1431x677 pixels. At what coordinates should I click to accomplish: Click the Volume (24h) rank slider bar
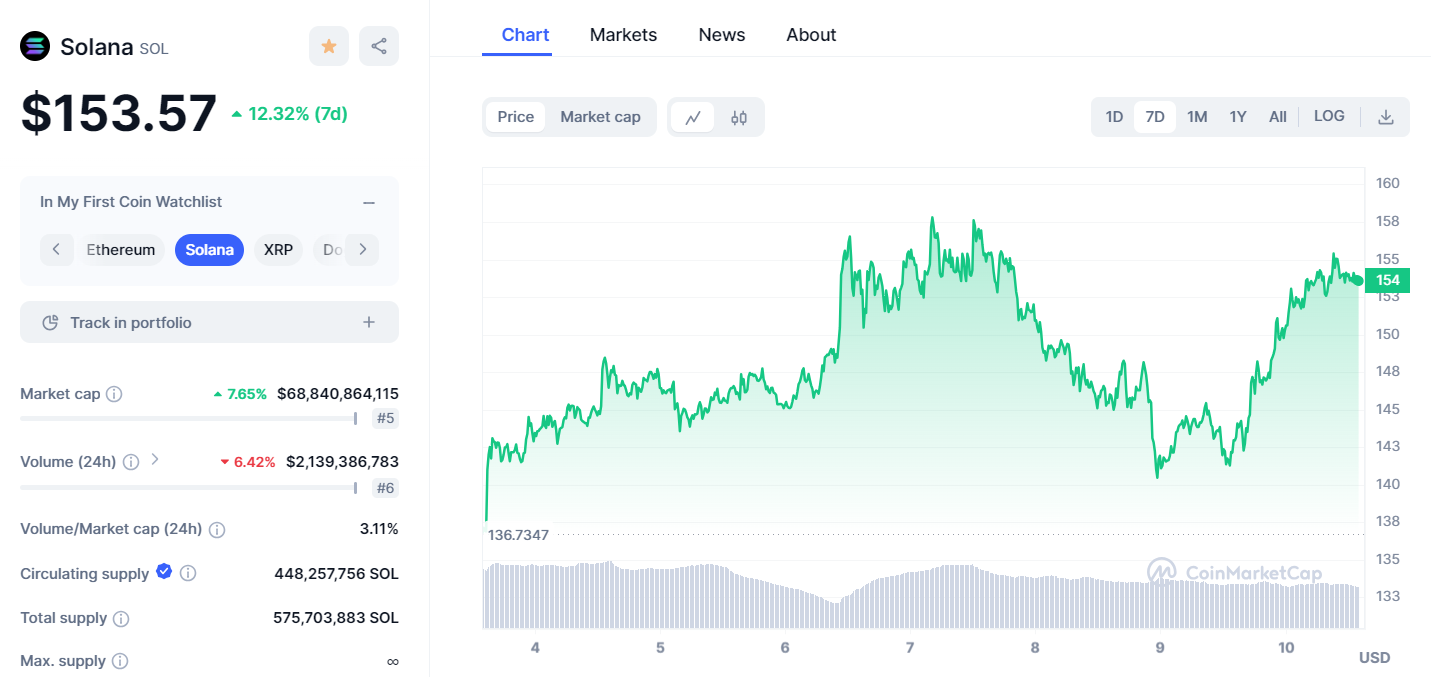point(188,488)
